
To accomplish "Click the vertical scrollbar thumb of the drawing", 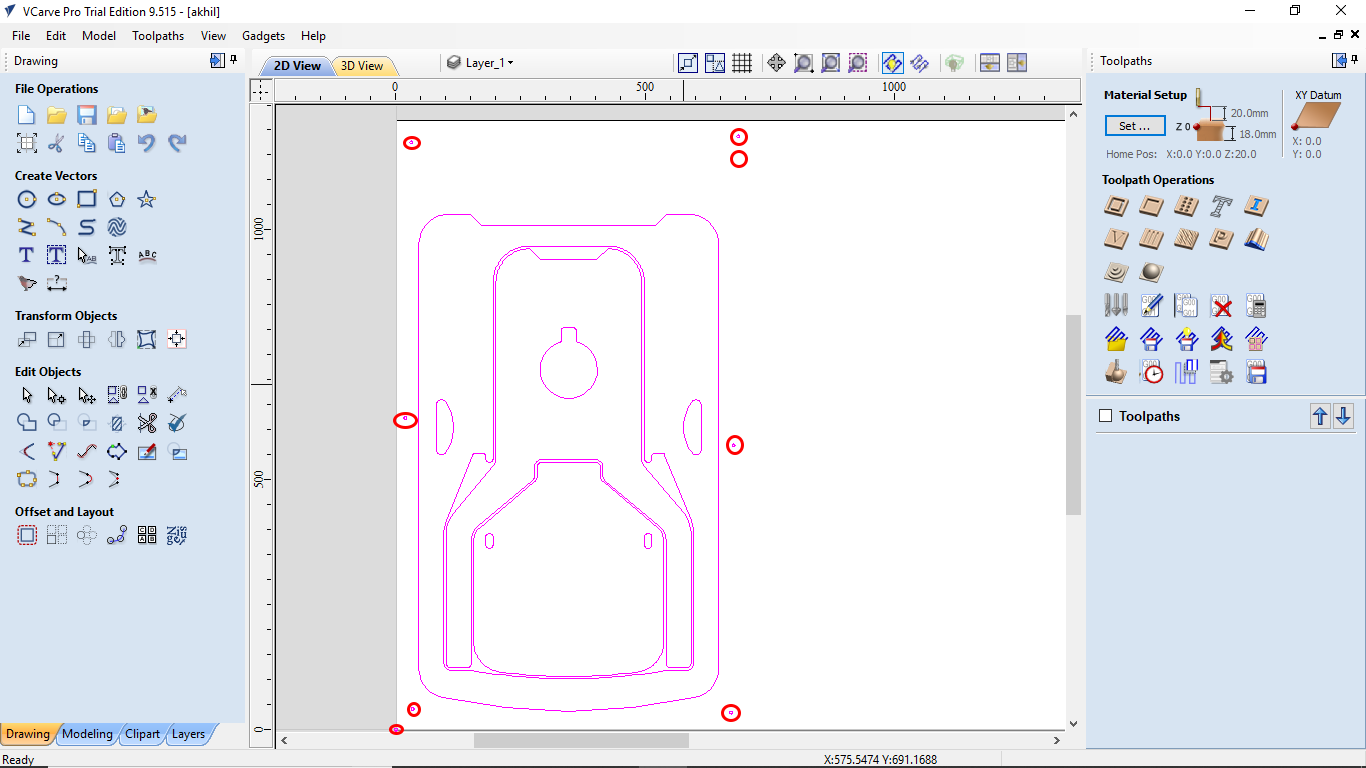I will coord(1073,415).
